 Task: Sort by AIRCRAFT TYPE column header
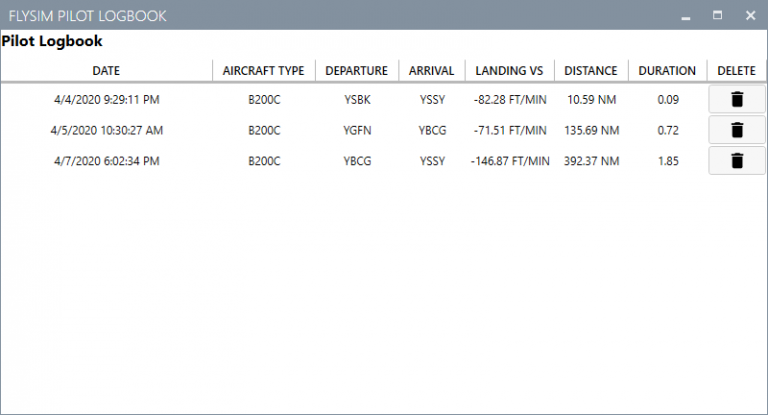coord(264,71)
